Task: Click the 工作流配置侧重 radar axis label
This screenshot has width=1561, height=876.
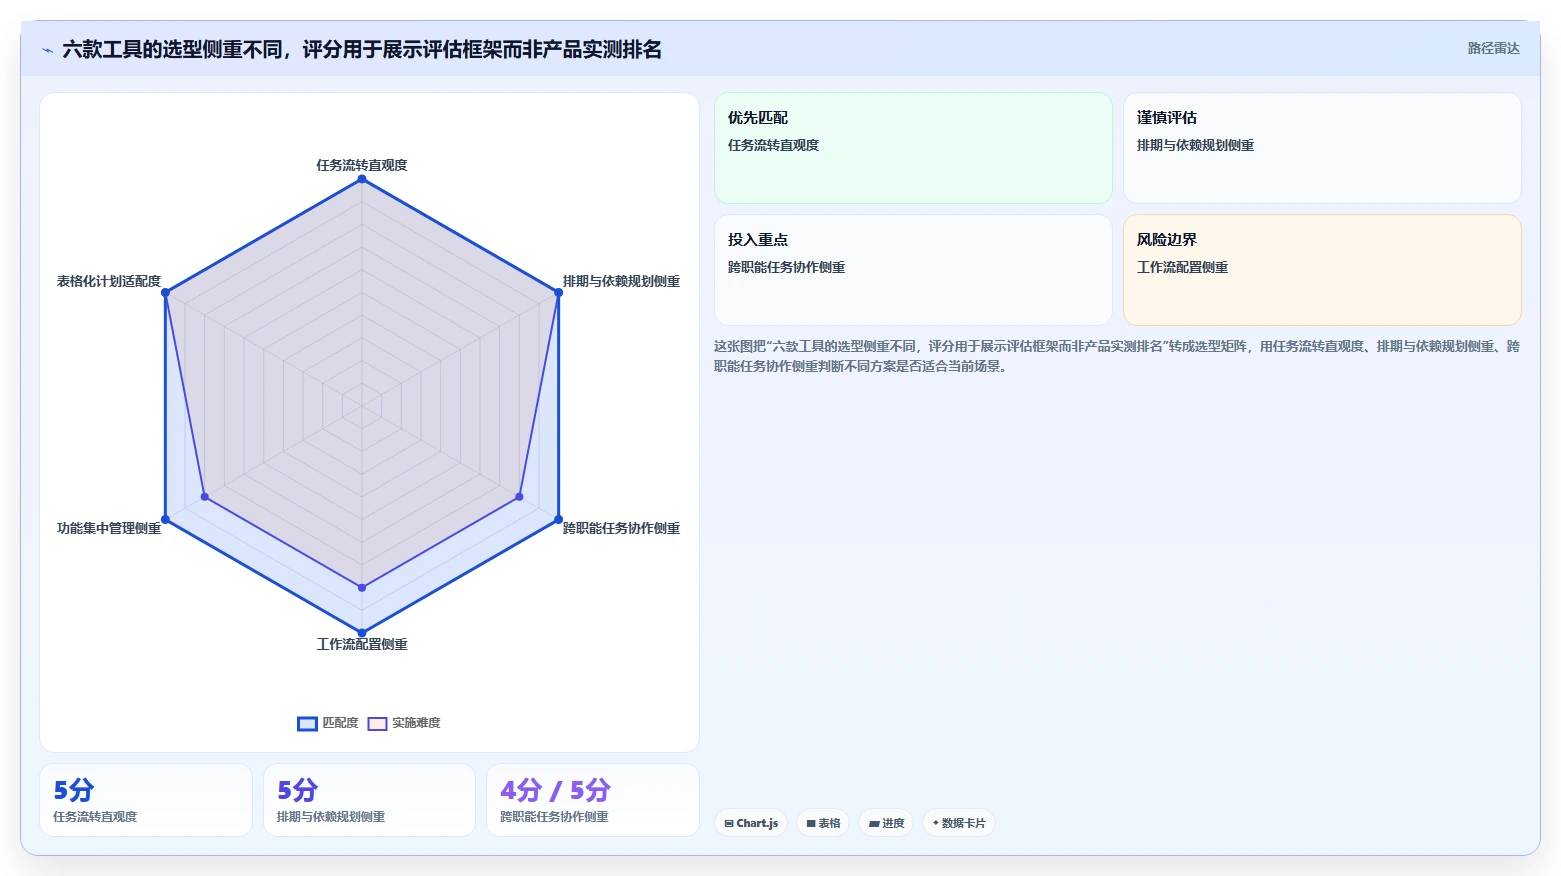Action: coord(362,644)
